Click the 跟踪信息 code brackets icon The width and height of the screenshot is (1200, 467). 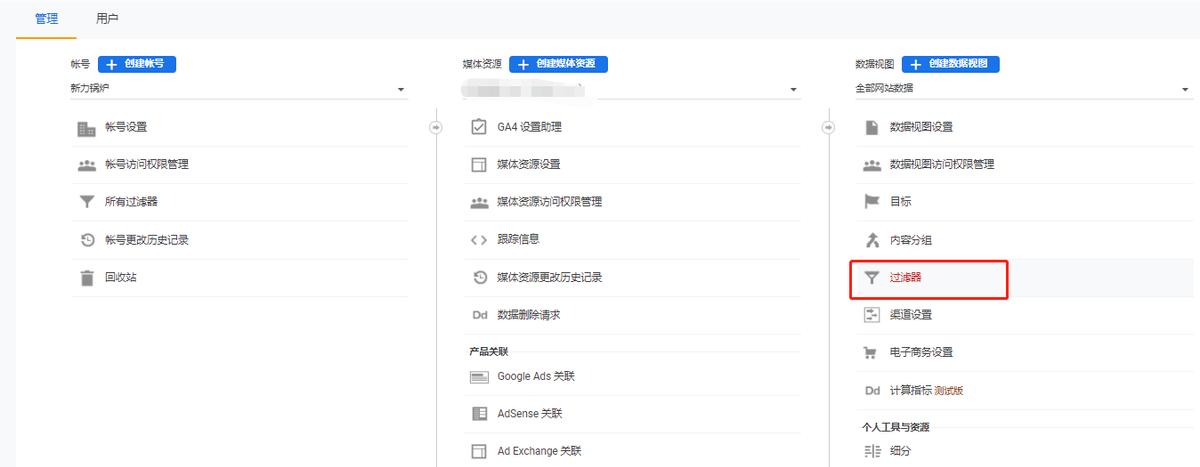pyautogui.click(x=479, y=240)
